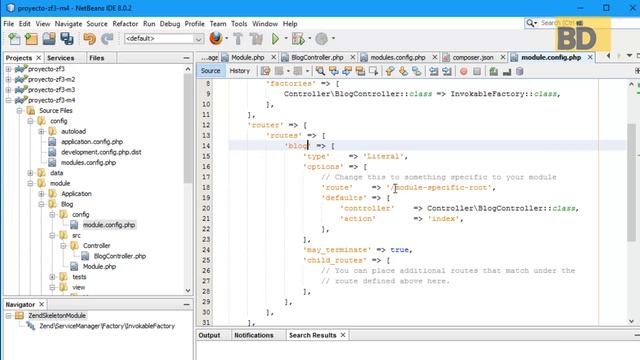Open dropdown arrow next to Firefox icon
640x360 pixels.
[x=227, y=39]
